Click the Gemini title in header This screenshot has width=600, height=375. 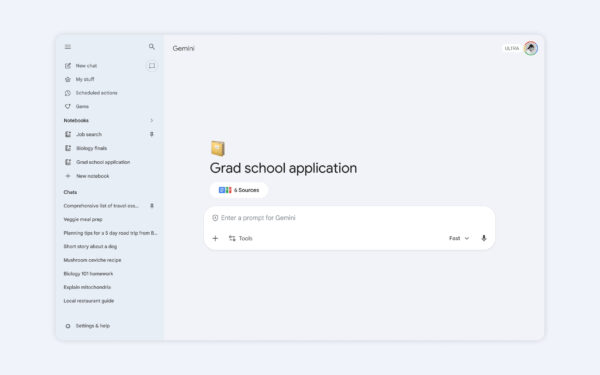click(183, 49)
